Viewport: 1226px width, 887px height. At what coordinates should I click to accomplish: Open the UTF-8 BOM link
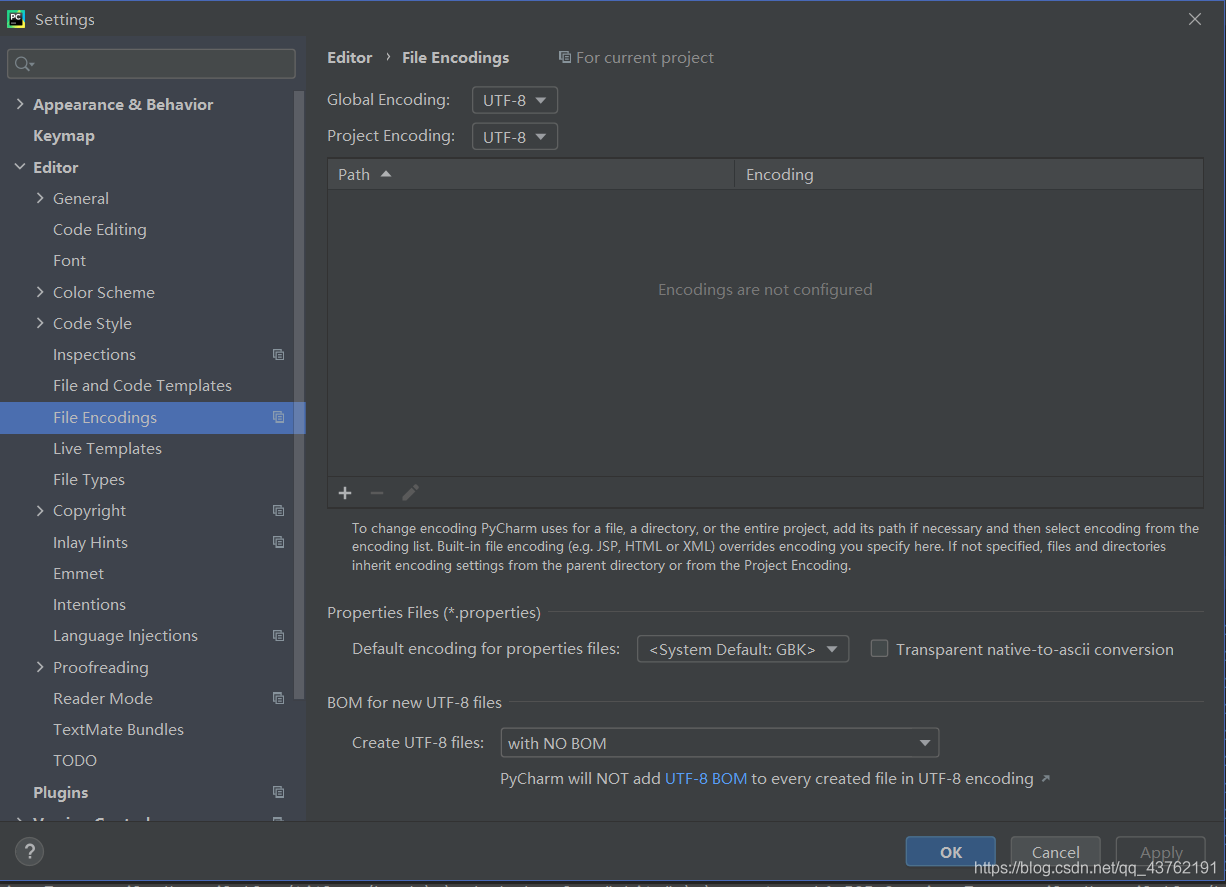coord(706,779)
